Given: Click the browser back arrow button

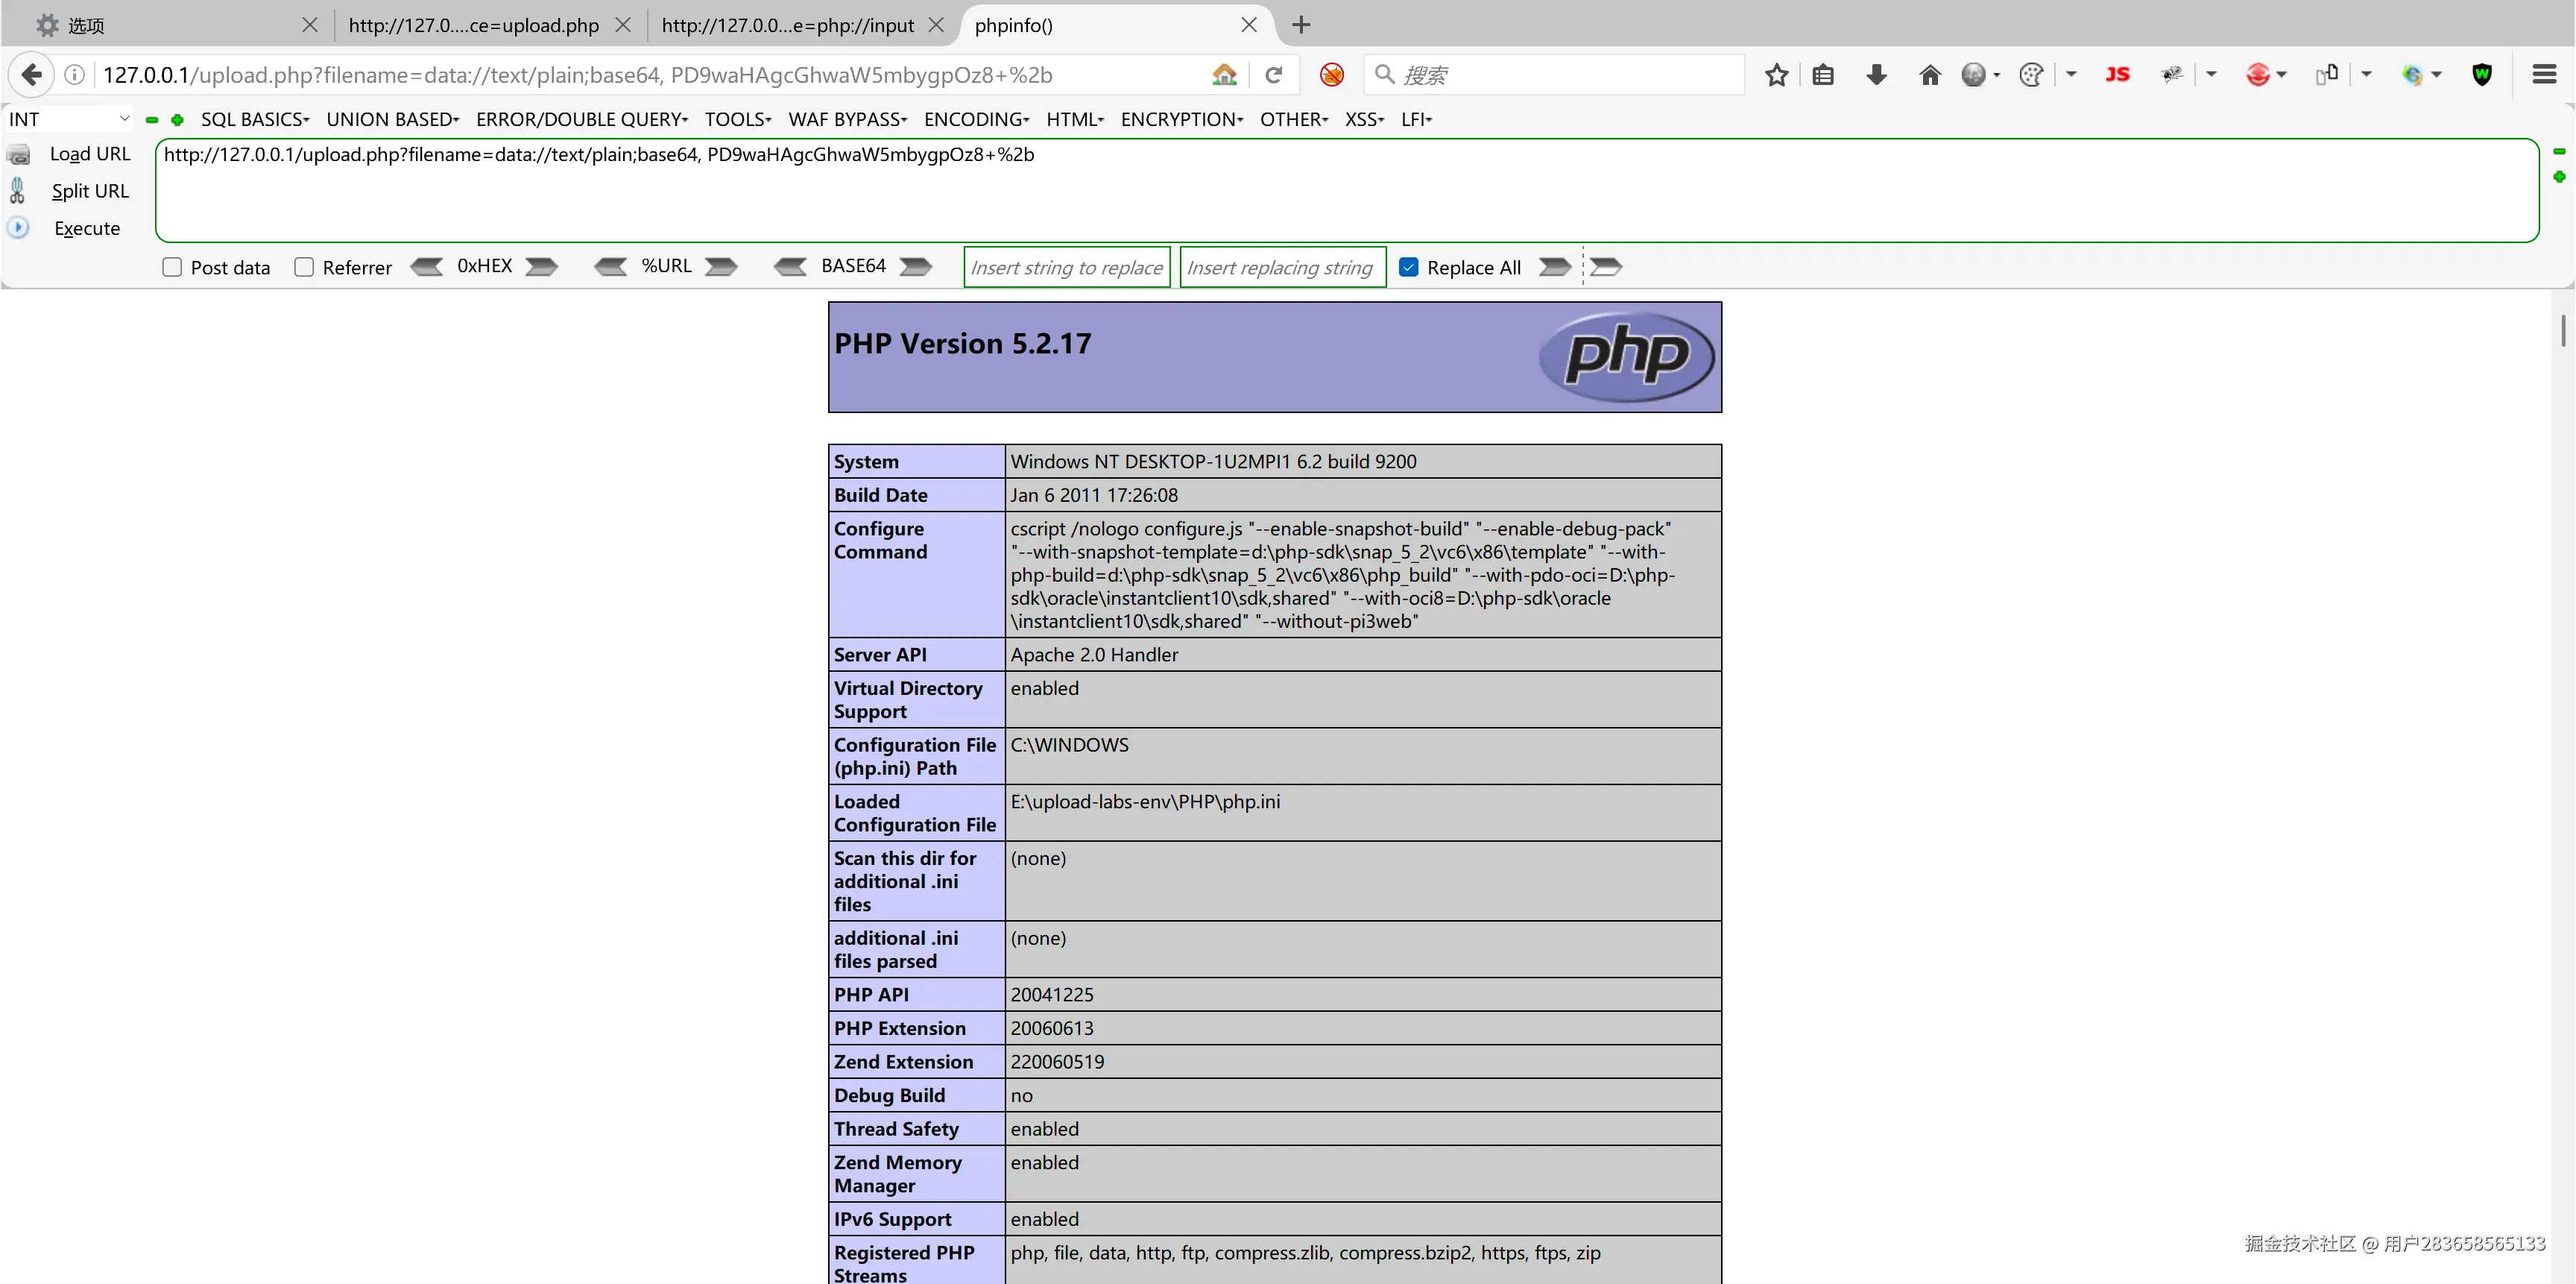Looking at the screenshot, I should (x=31, y=75).
